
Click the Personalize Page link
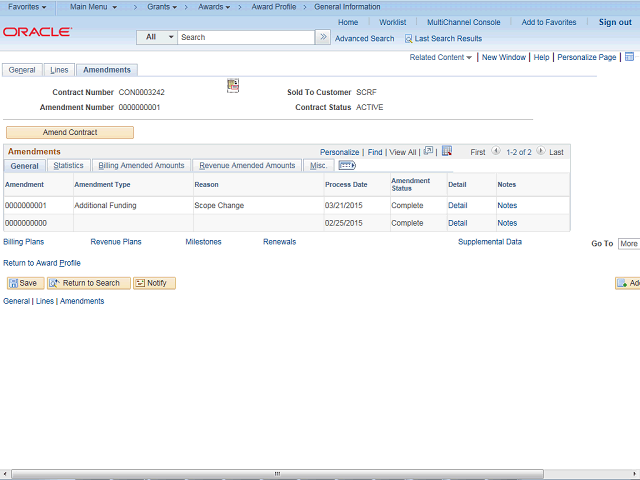tap(587, 57)
